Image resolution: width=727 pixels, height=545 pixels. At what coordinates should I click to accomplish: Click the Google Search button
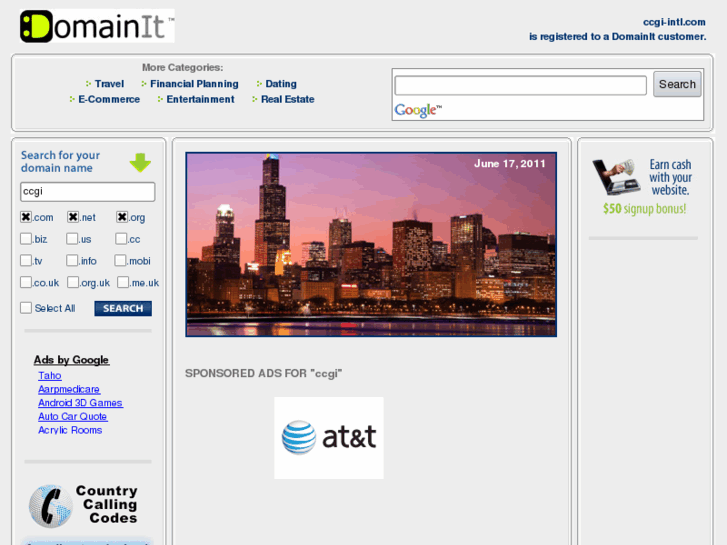677,84
